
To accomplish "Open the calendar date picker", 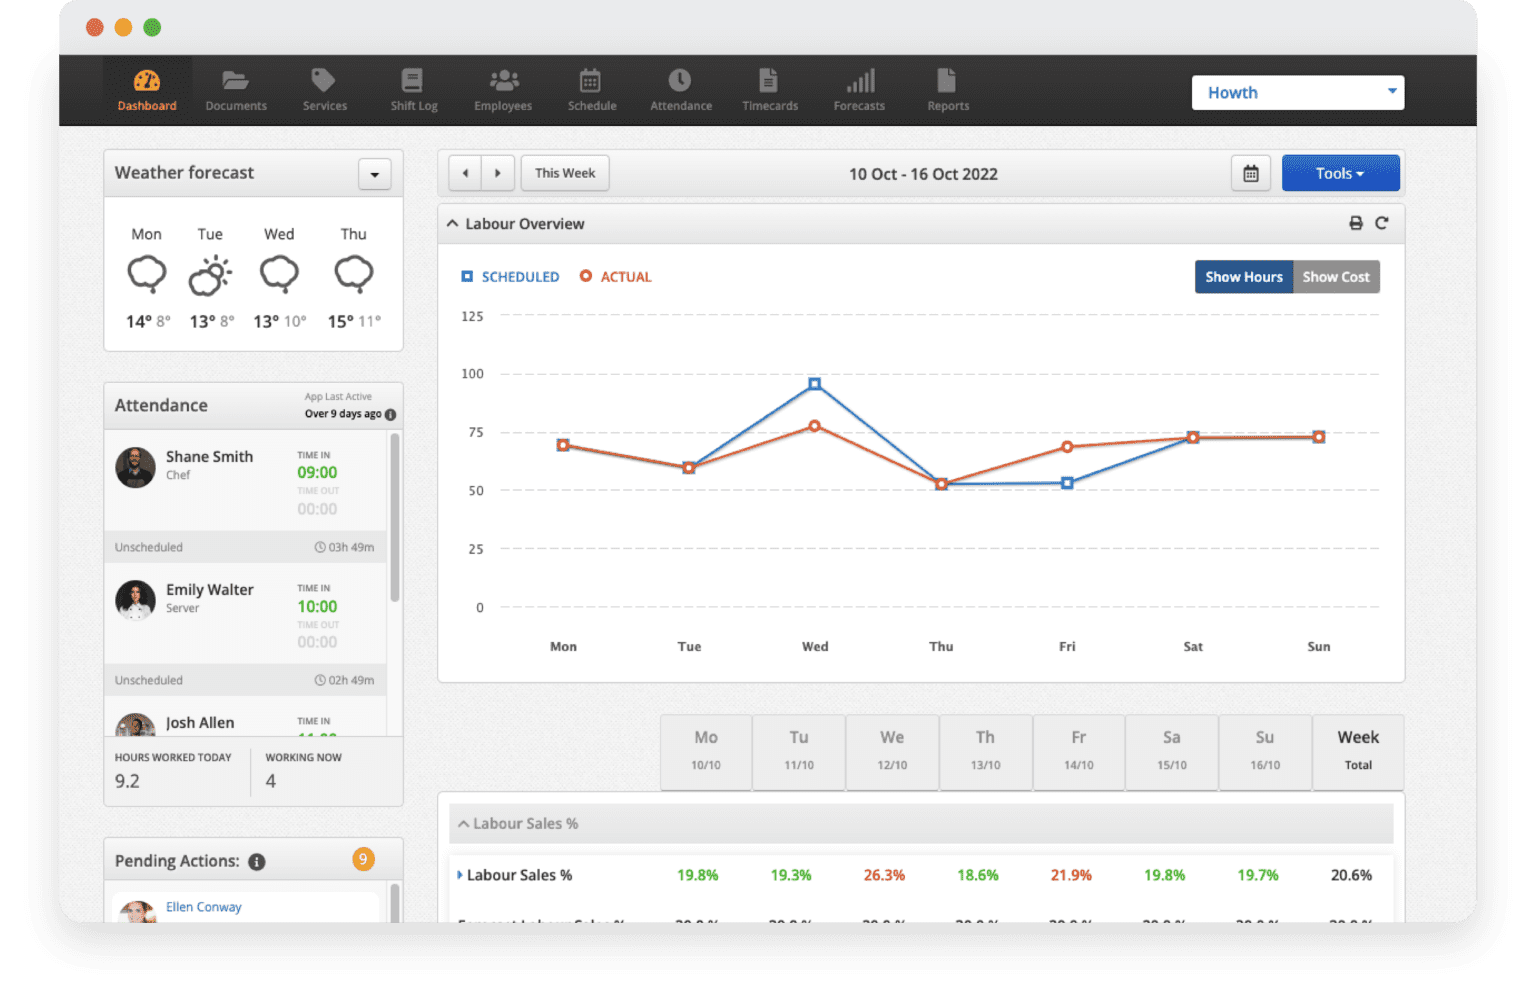I will click(x=1250, y=173).
